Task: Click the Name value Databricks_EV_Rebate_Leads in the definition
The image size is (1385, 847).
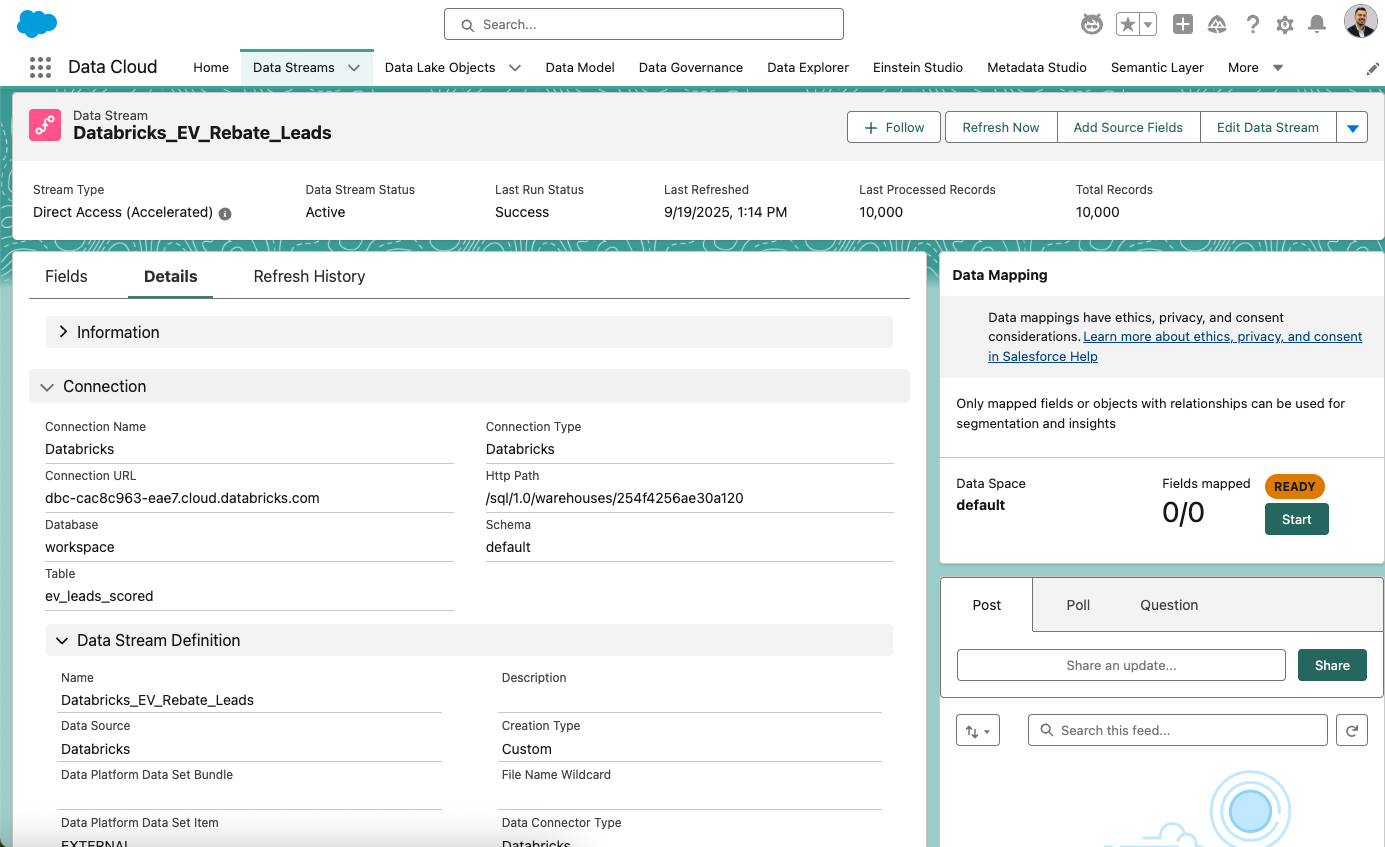Action: pos(157,700)
